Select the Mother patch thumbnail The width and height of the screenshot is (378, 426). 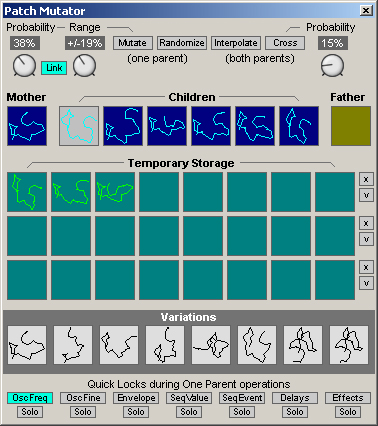tap(27, 126)
